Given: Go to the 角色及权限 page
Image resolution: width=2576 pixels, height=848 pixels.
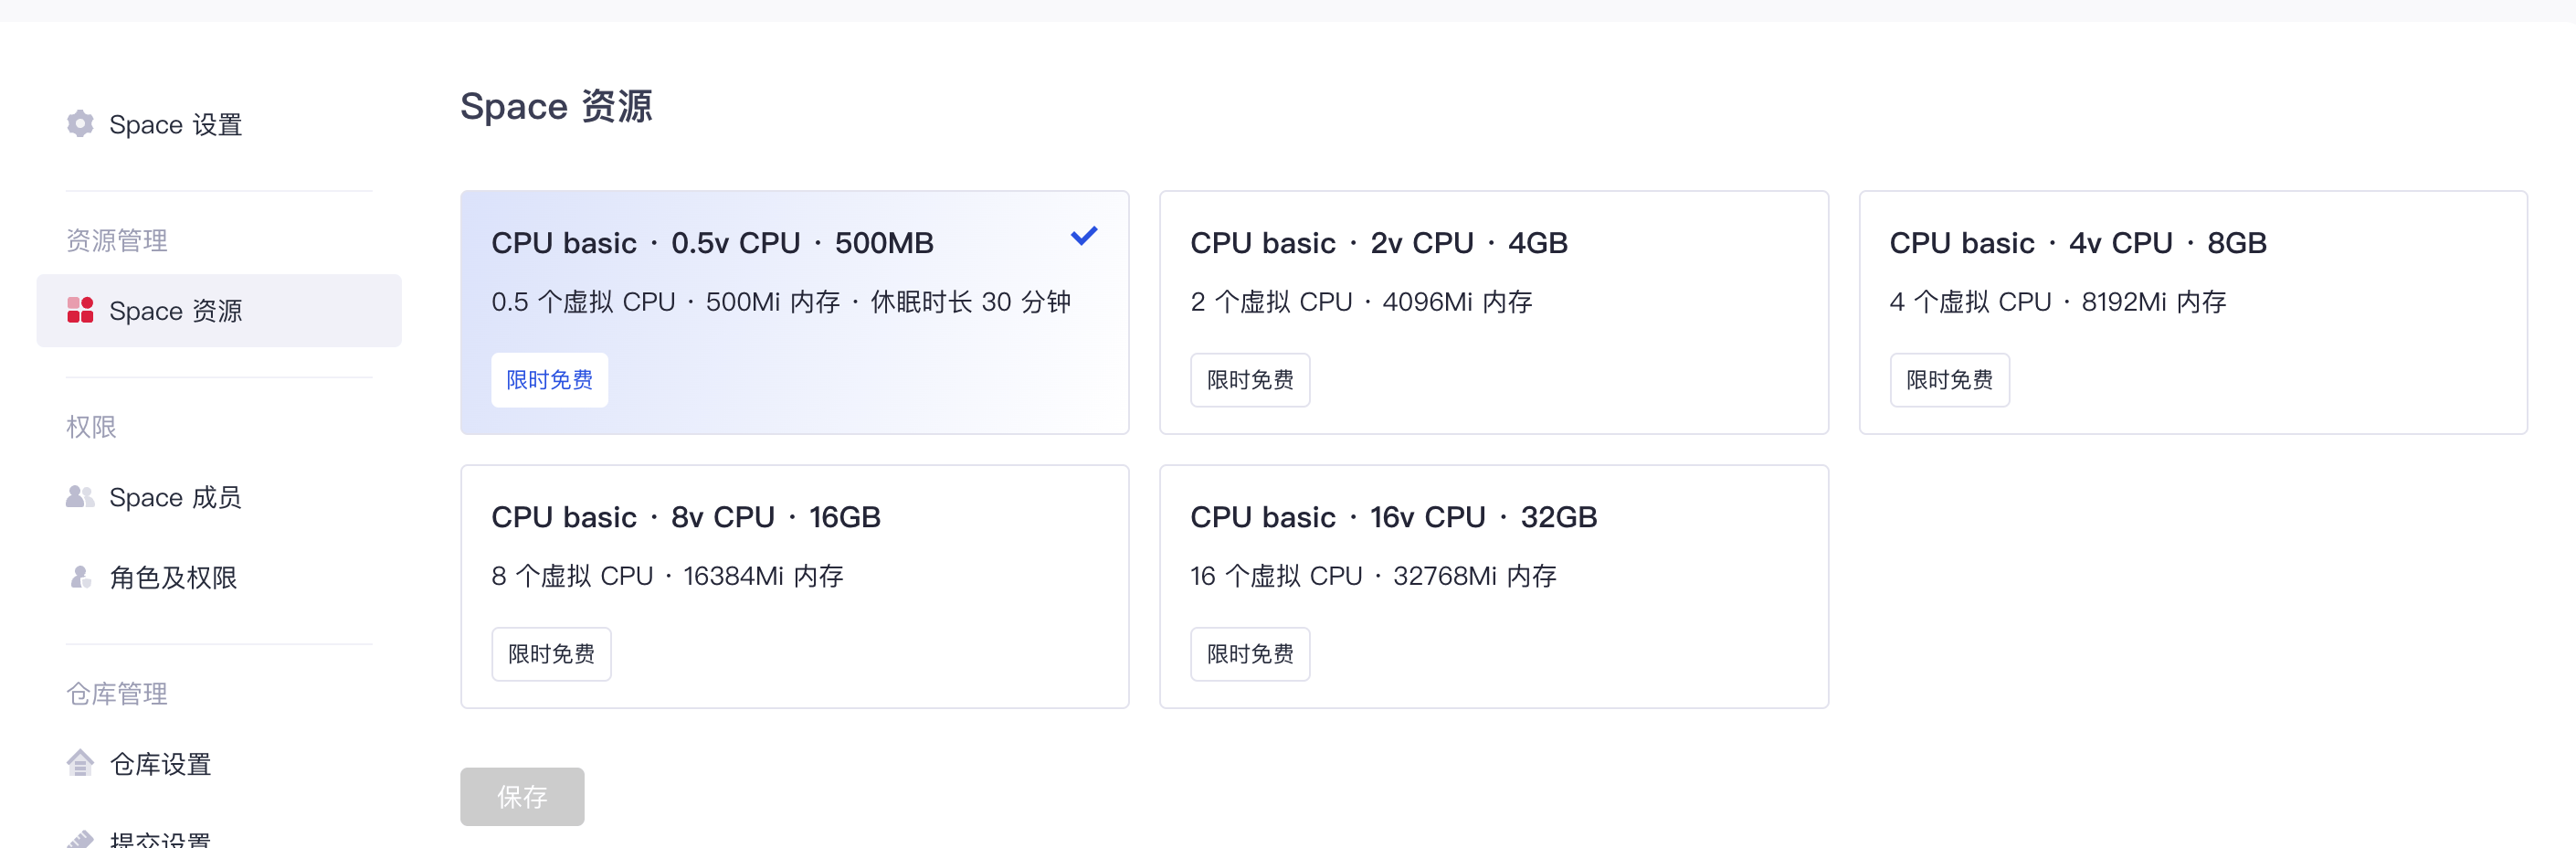Looking at the screenshot, I should tap(174, 577).
